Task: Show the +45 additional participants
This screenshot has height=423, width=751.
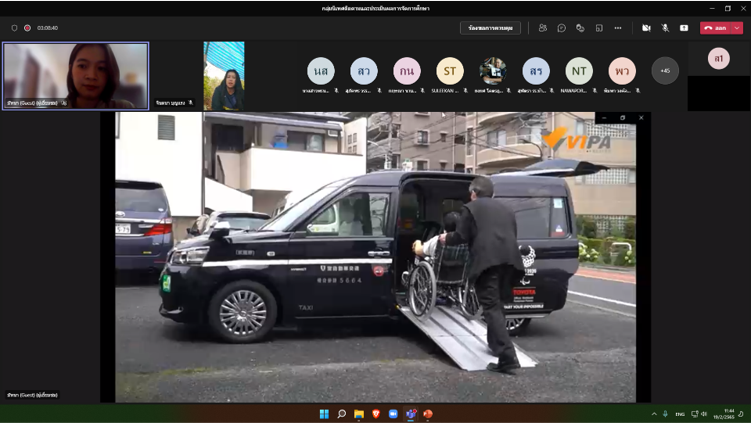Action: 665,71
